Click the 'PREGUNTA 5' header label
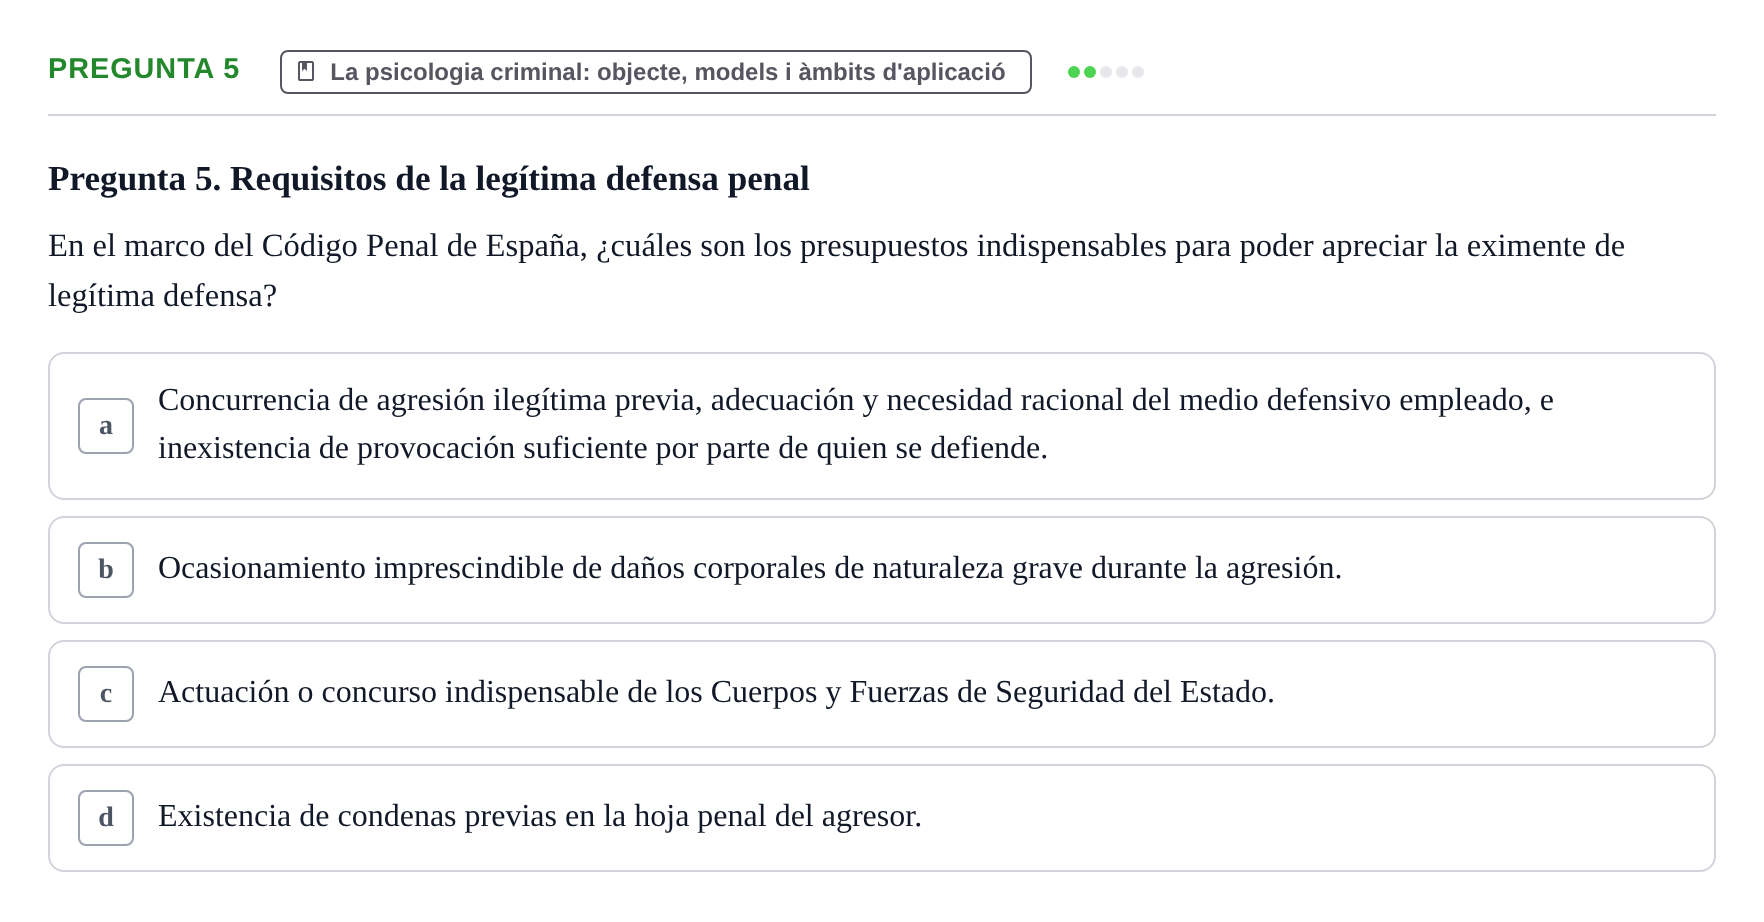Screen dimensions: 1764x922 tap(144, 69)
